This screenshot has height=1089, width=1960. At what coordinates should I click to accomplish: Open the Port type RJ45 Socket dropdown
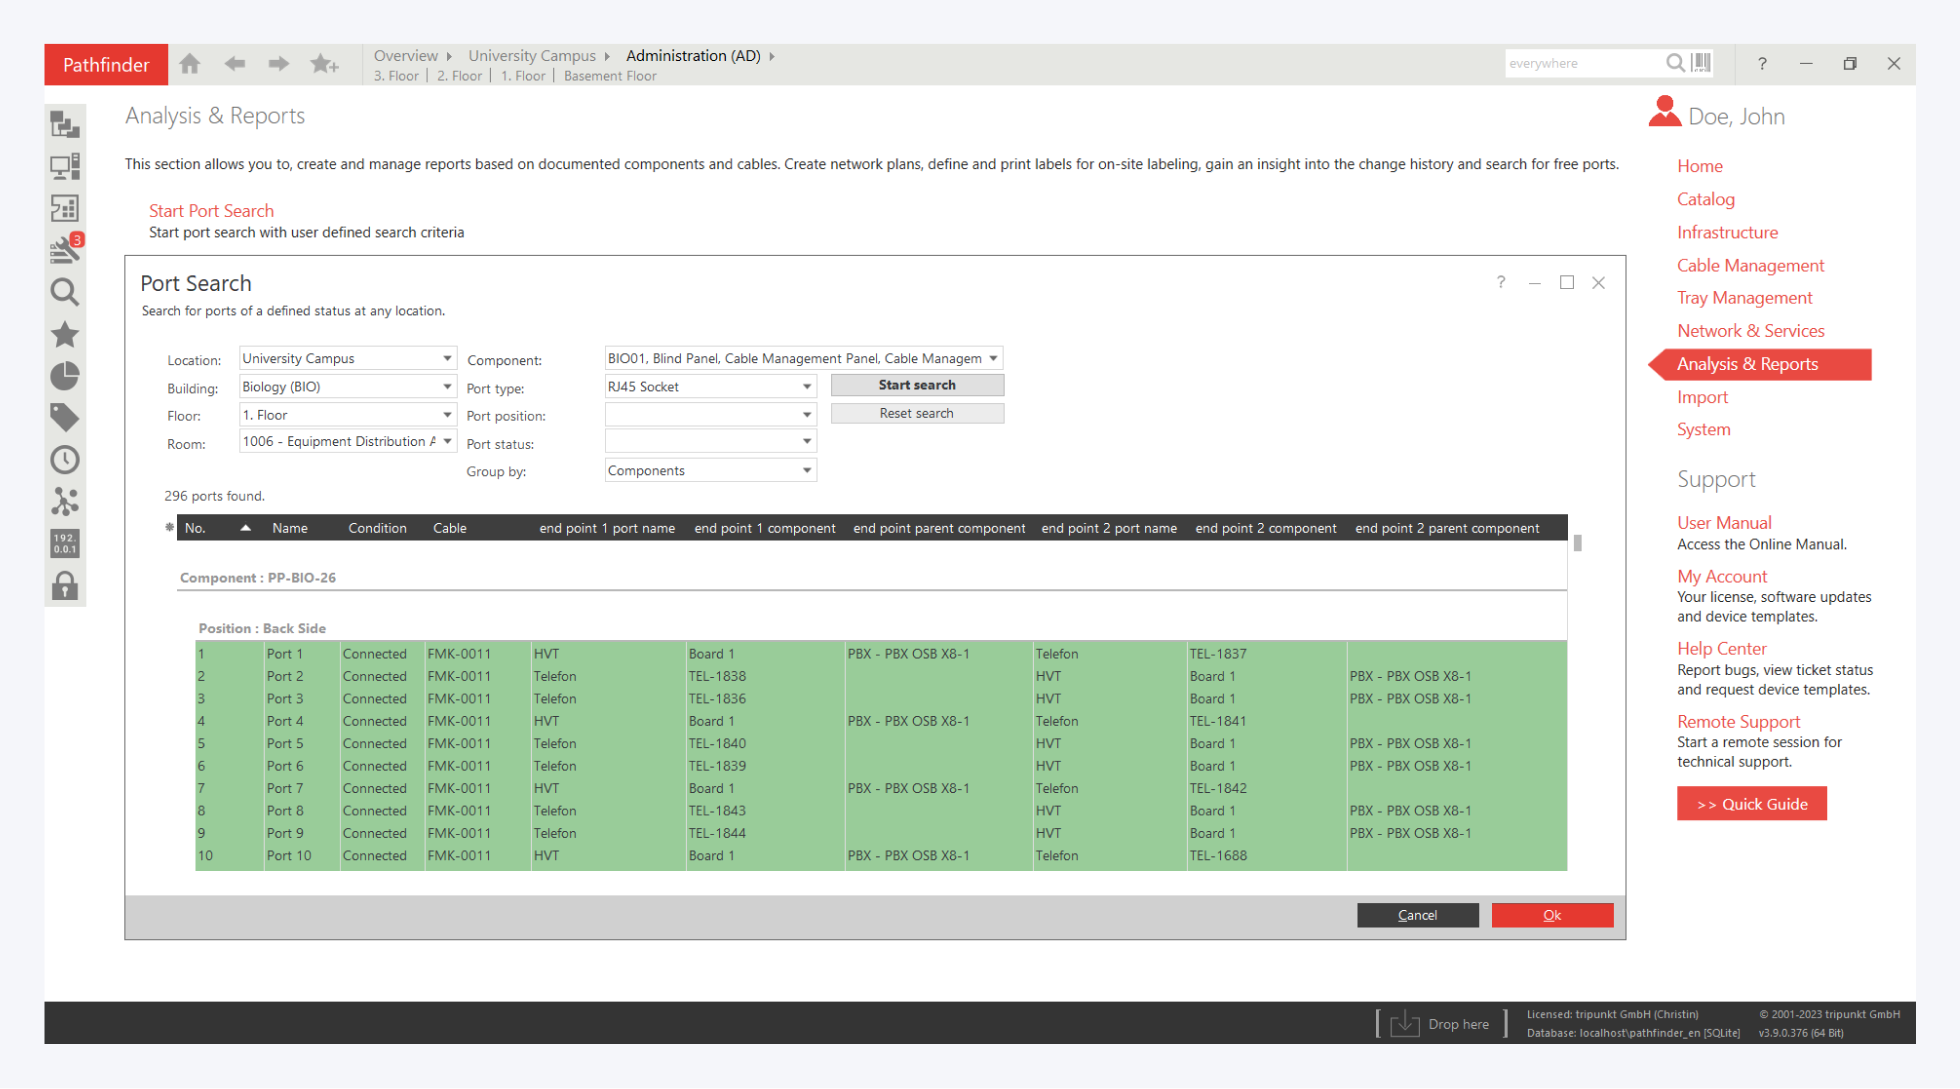coord(806,387)
